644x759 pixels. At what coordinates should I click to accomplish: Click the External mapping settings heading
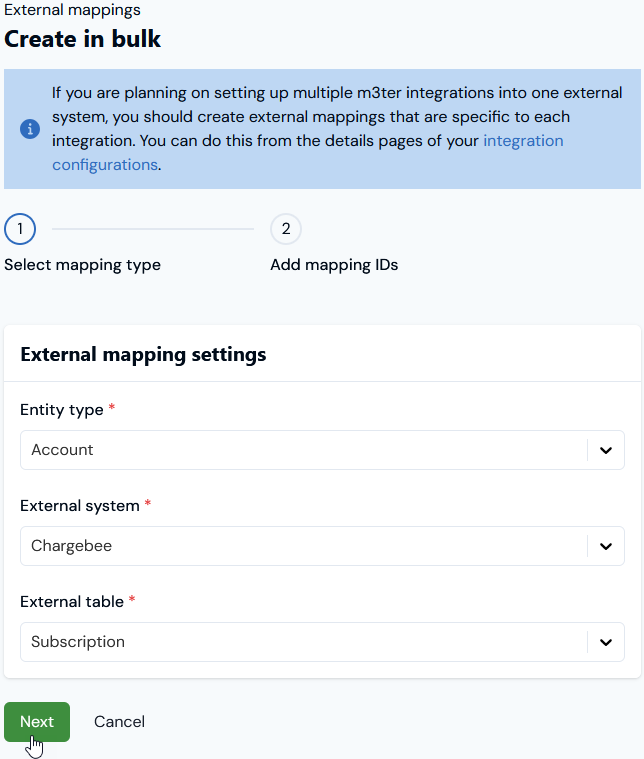click(x=143, y=354)
